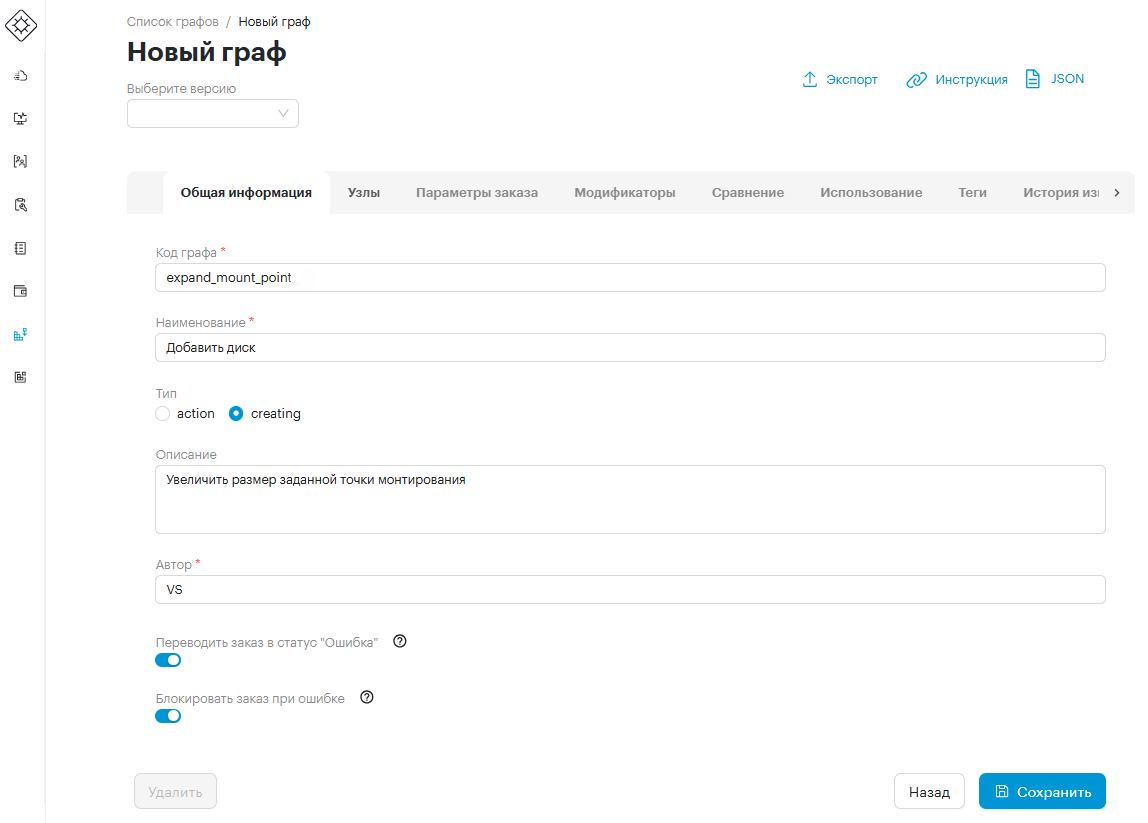
Task: Click the Новый граф page heading
Action: (x=206, y=52)
